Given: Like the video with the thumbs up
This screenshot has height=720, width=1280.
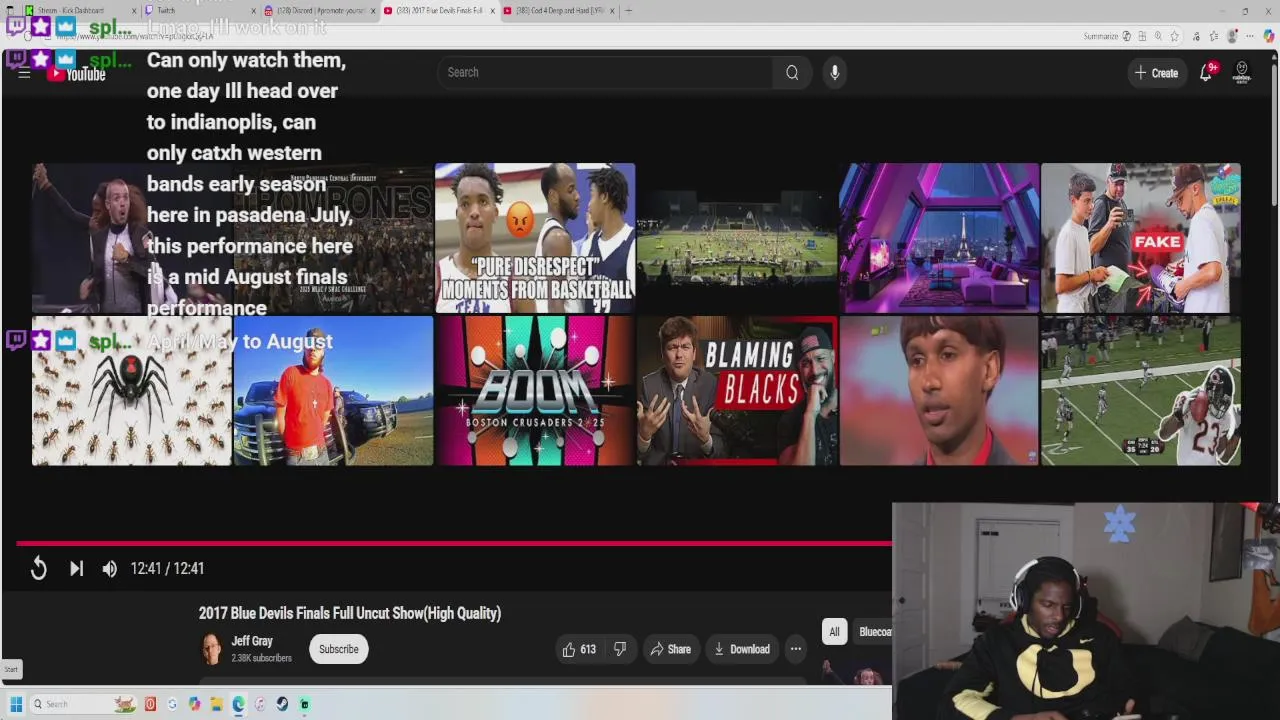Looking at the screenshot, I should point(578,649).
